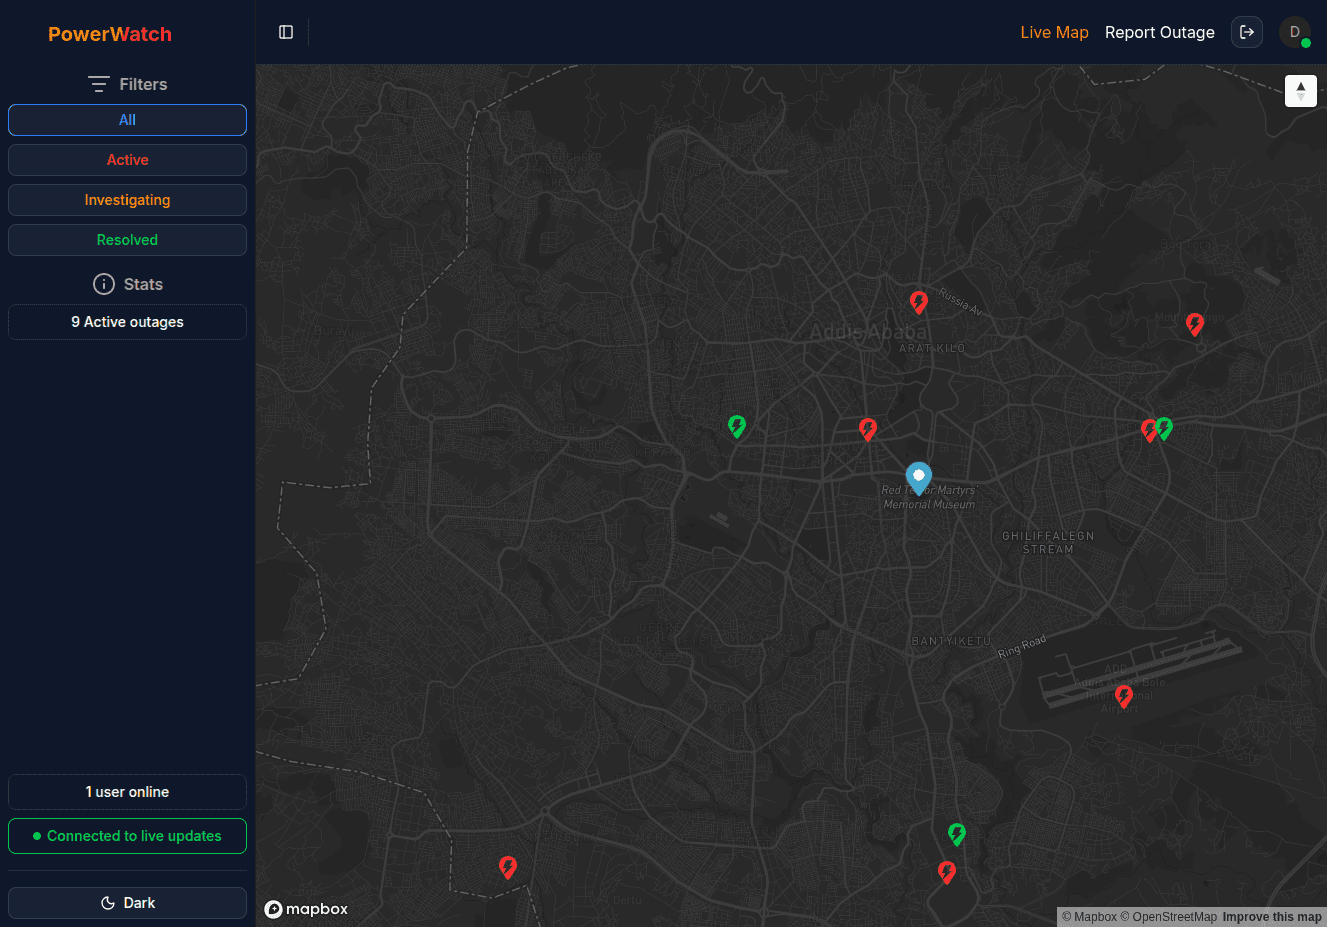Open the PowerWatch home logo
The image size is (1327, 927).
(x=110, y=34)
